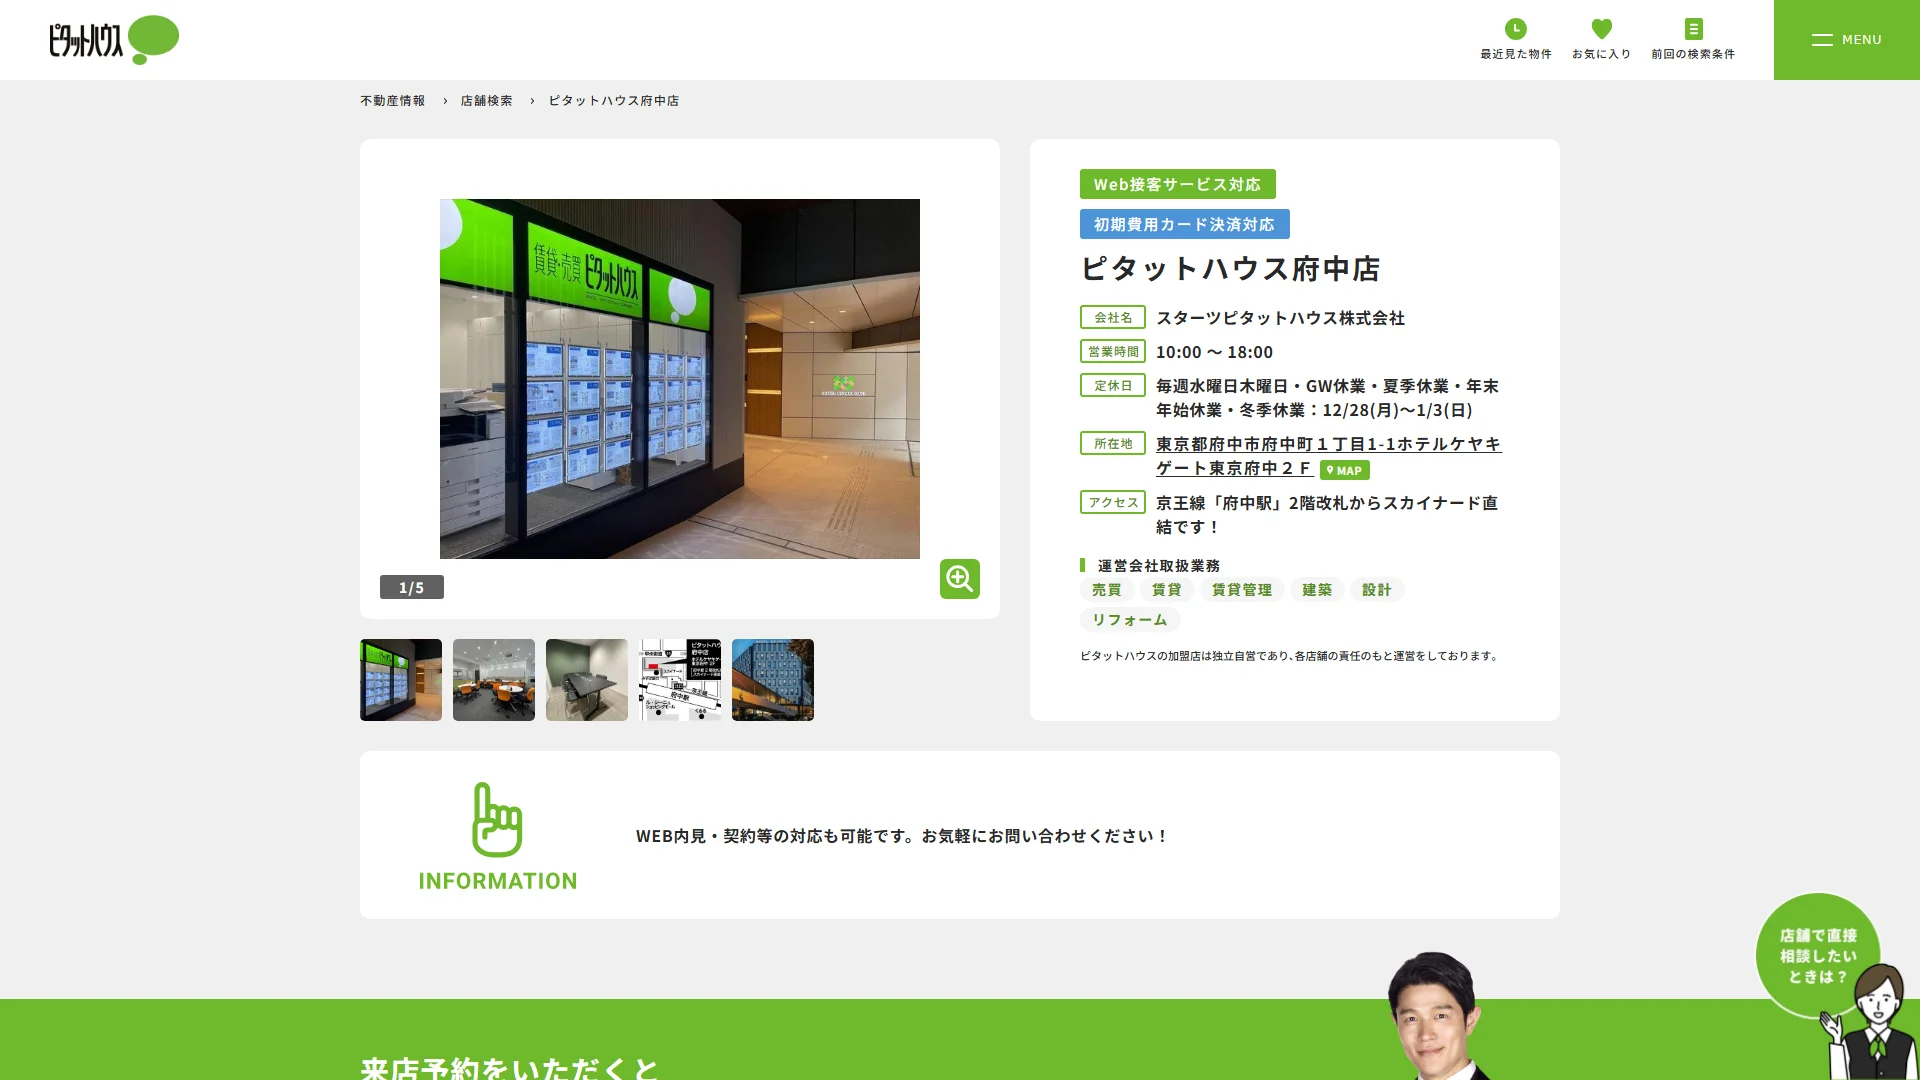Click business hours 10:00 ~ 18:00
1920x1080 pixels.
(1214, 352)
